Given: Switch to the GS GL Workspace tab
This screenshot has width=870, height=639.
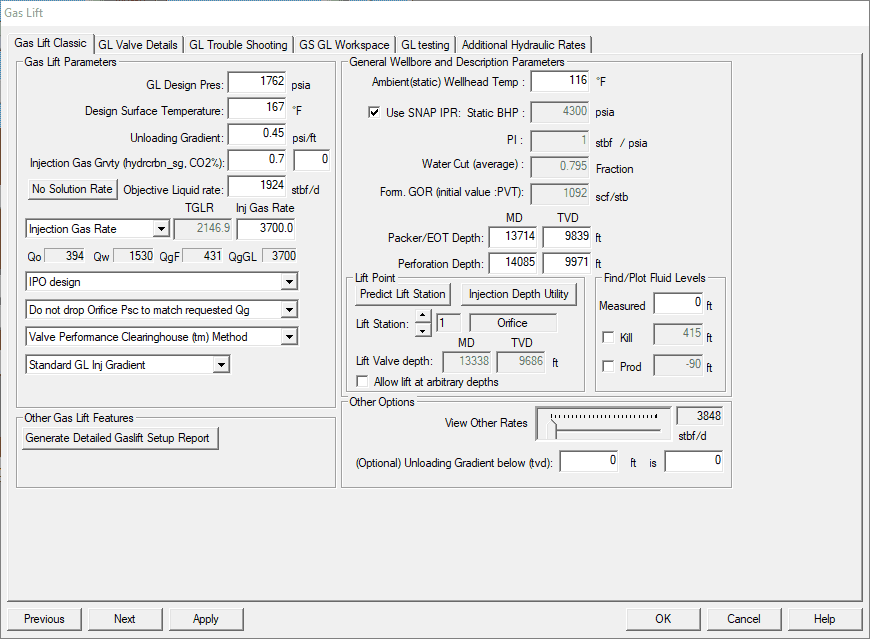Looking at the screenshot, I should coord(344,44).
